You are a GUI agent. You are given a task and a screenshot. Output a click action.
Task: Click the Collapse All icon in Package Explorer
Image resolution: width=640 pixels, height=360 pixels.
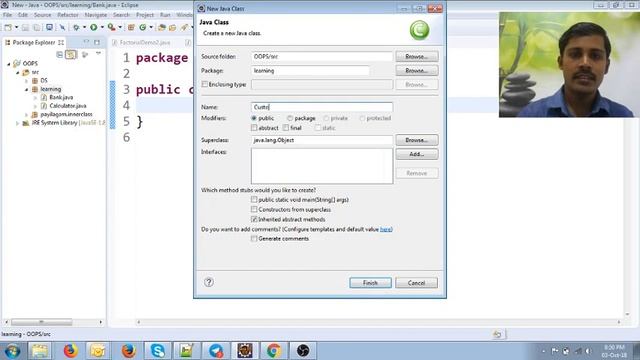pyautogui.click(x=60, y=54)
